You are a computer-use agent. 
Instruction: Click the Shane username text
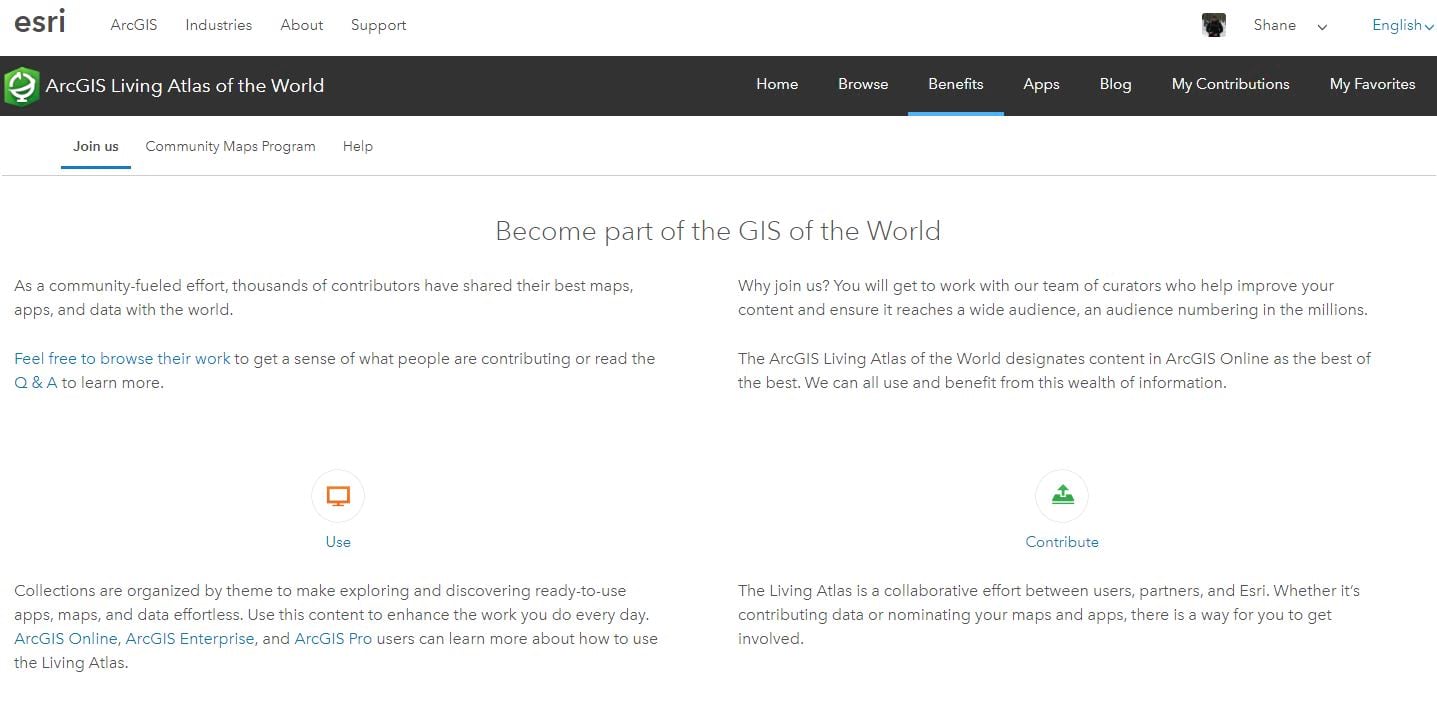click(x=1274, y=25)
